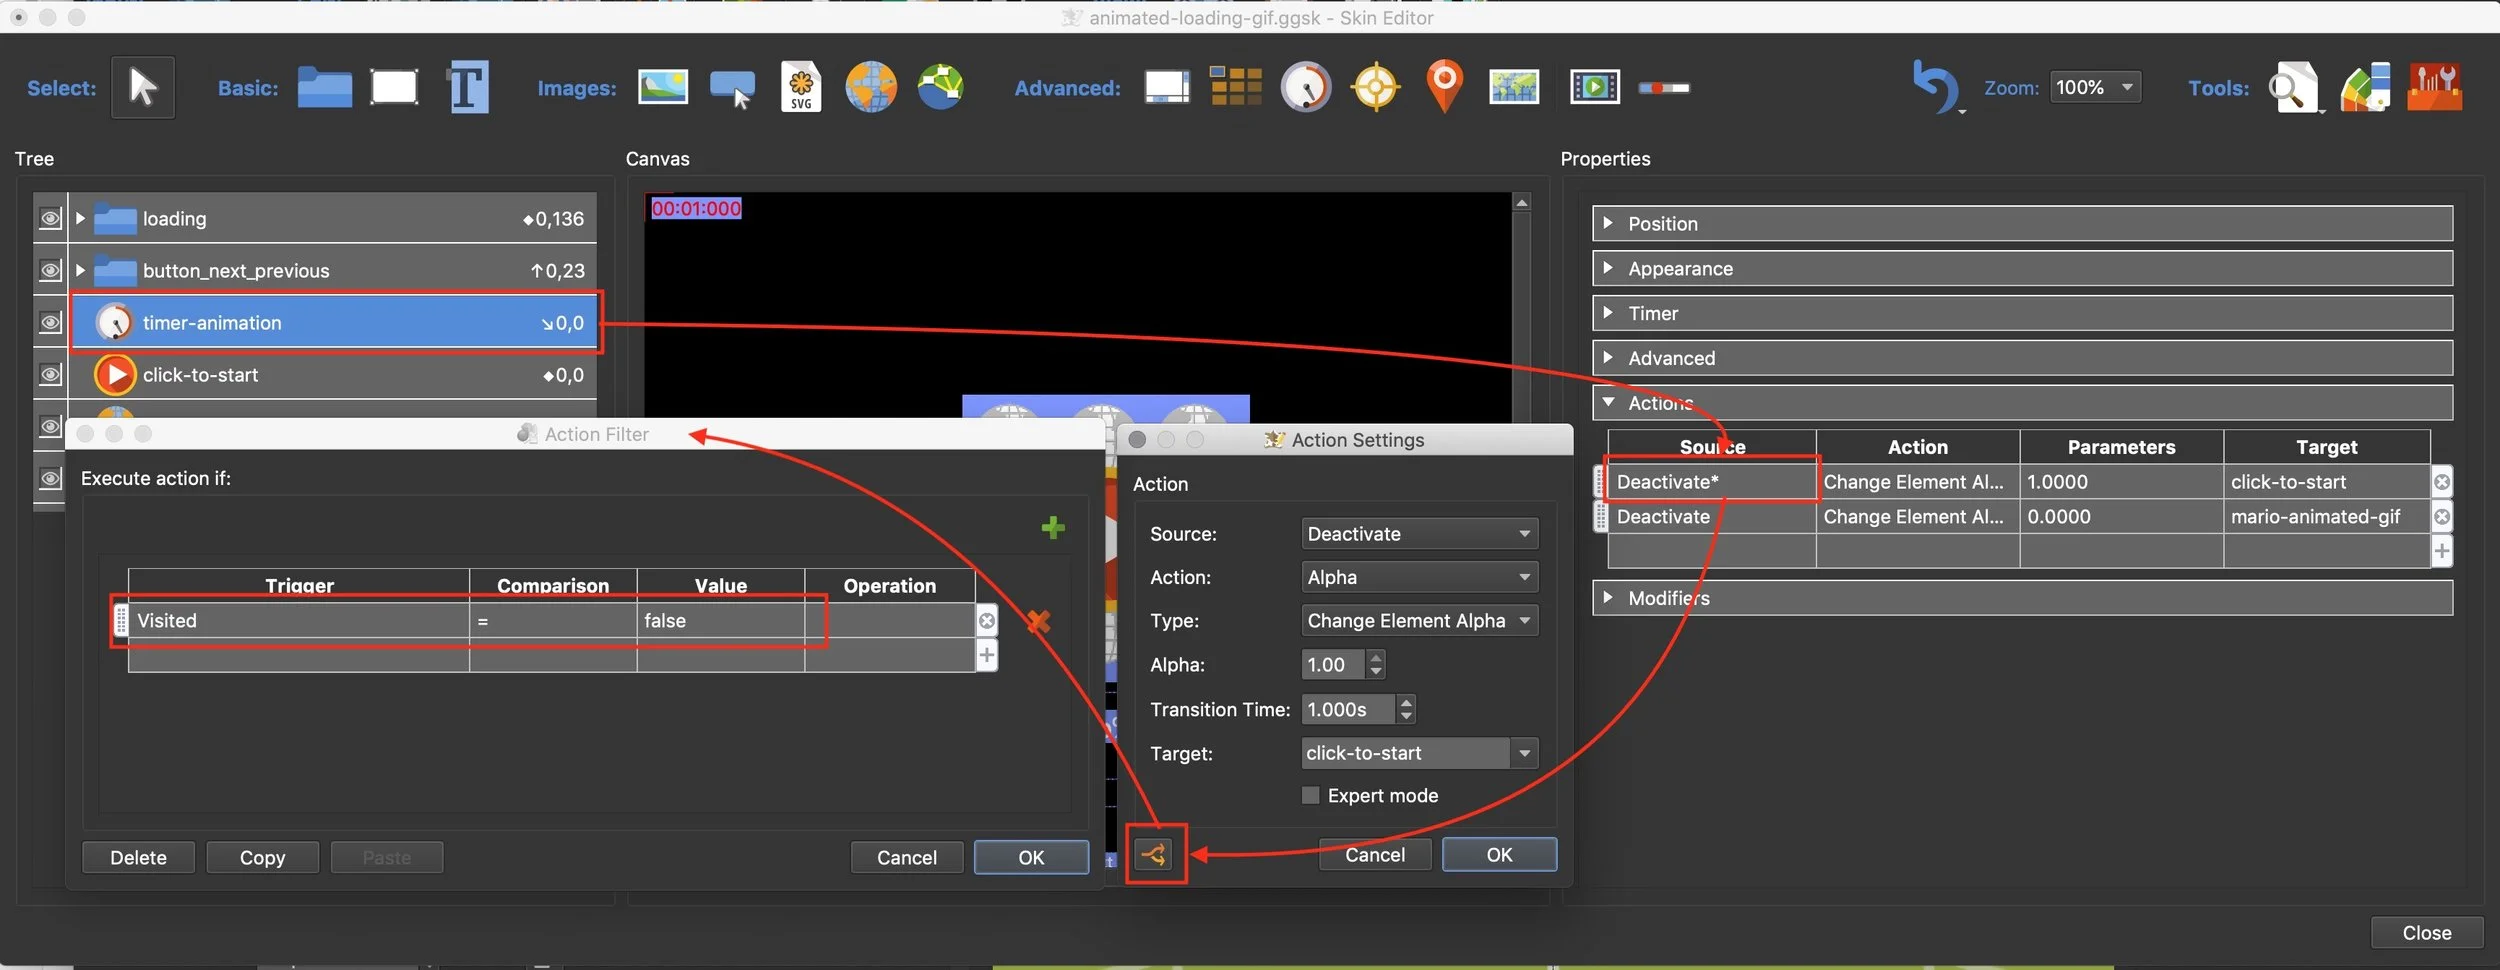The image size is (2500, 970).
Task: Add a filter with the green plus
Action: click(1052, 527)
